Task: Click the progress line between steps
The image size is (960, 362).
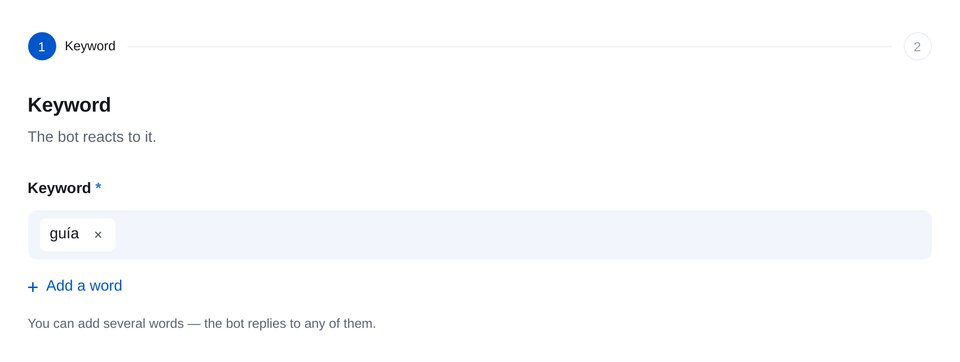Action: pyautogui.click(x=509, y=47)
